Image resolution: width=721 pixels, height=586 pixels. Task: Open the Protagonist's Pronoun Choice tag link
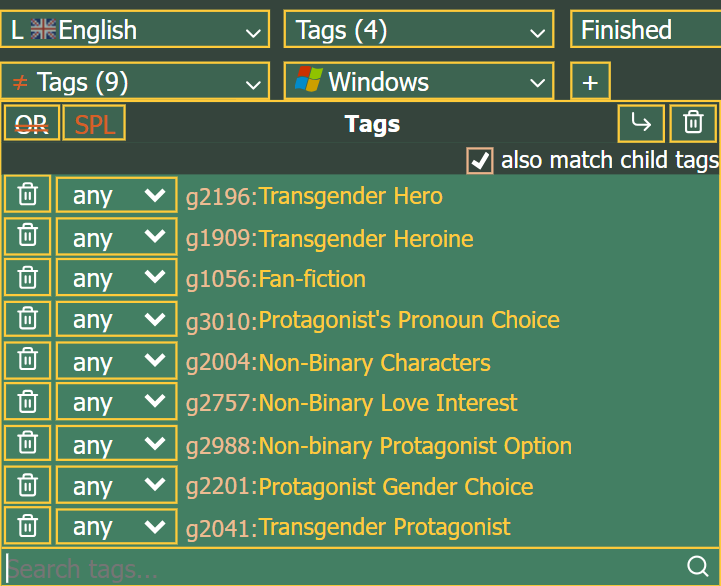pyautogui.click(x=408, y=320)
